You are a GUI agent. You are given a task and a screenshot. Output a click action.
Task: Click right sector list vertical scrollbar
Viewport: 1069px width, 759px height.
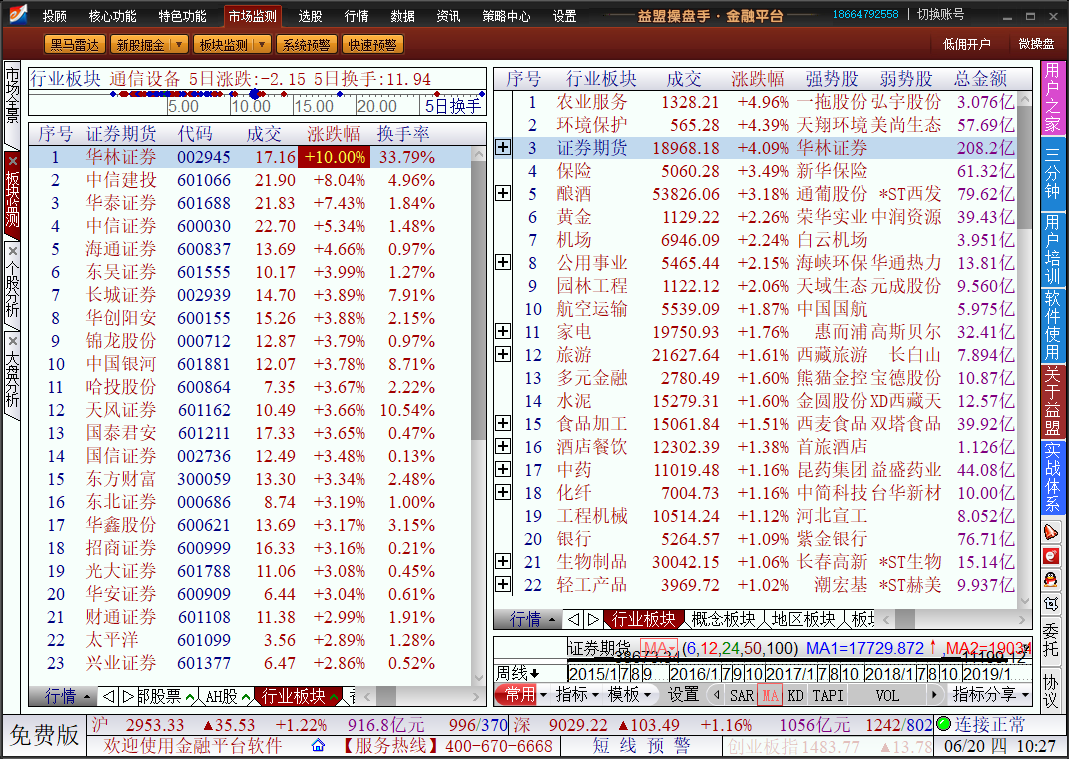pyautogui.click(x=1024, y=350)
